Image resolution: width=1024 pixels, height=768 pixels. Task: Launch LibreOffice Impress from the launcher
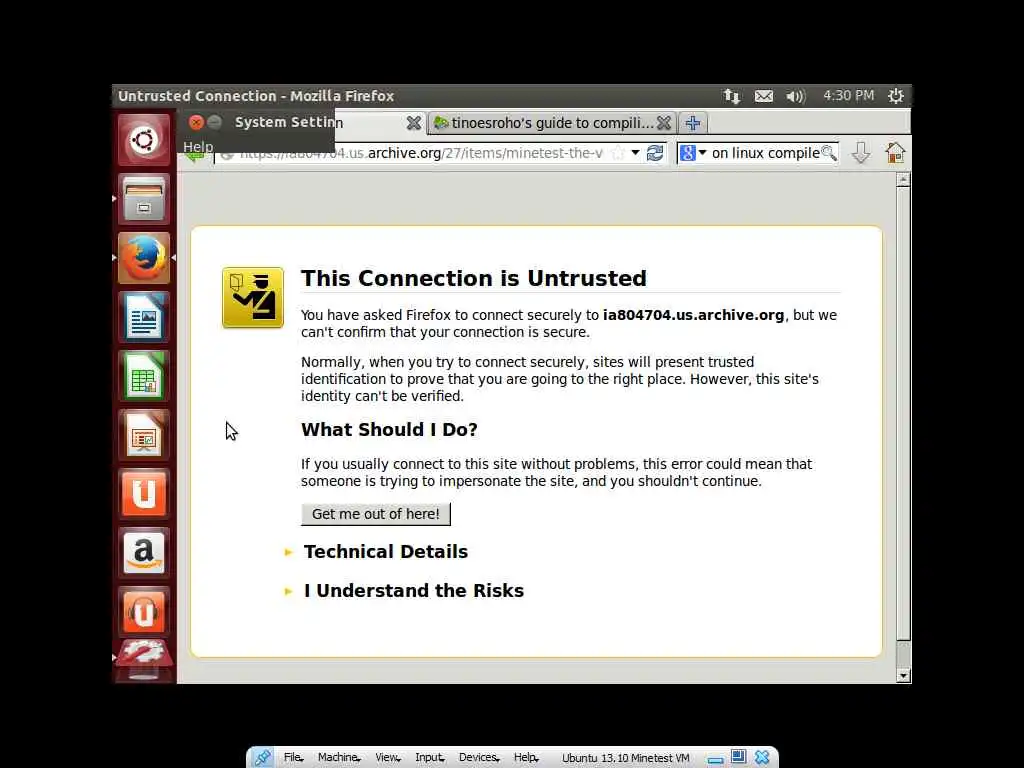(x=144, y=435)
